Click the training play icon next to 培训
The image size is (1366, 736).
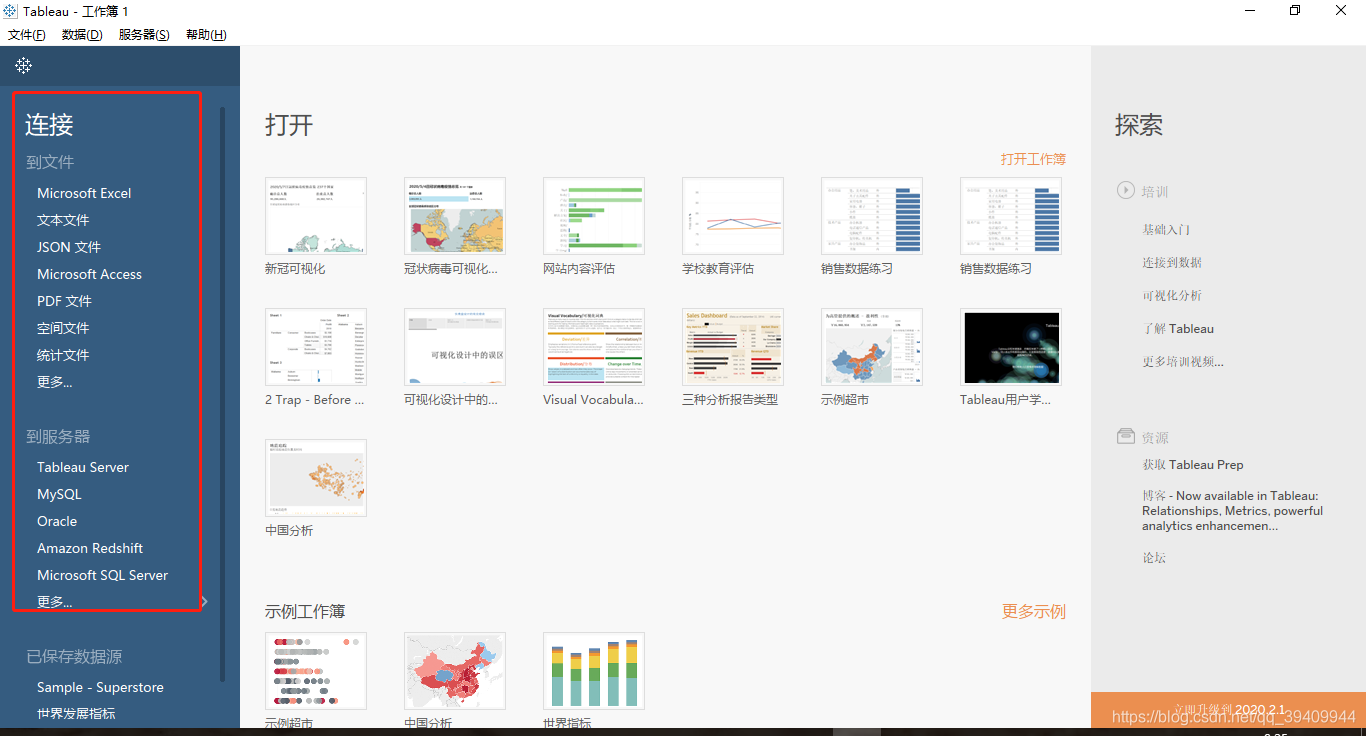click(1126, 190)
